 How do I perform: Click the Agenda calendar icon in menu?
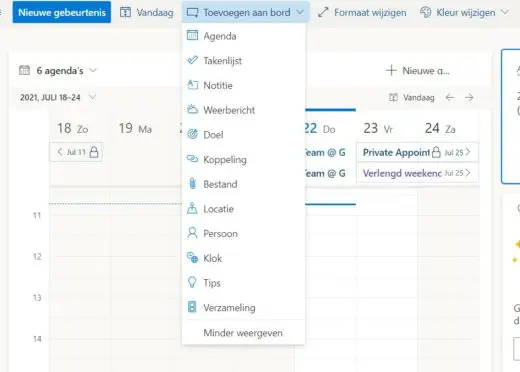(192, 35)
